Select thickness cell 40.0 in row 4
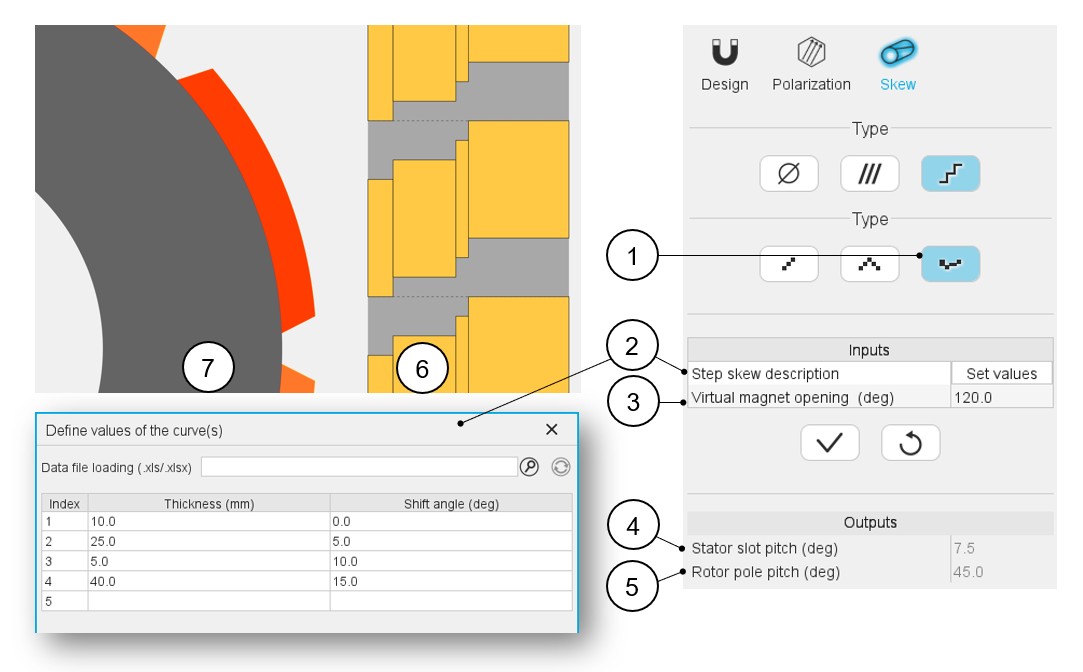The width and height of the screenshot is (1083, 672). 209,582
